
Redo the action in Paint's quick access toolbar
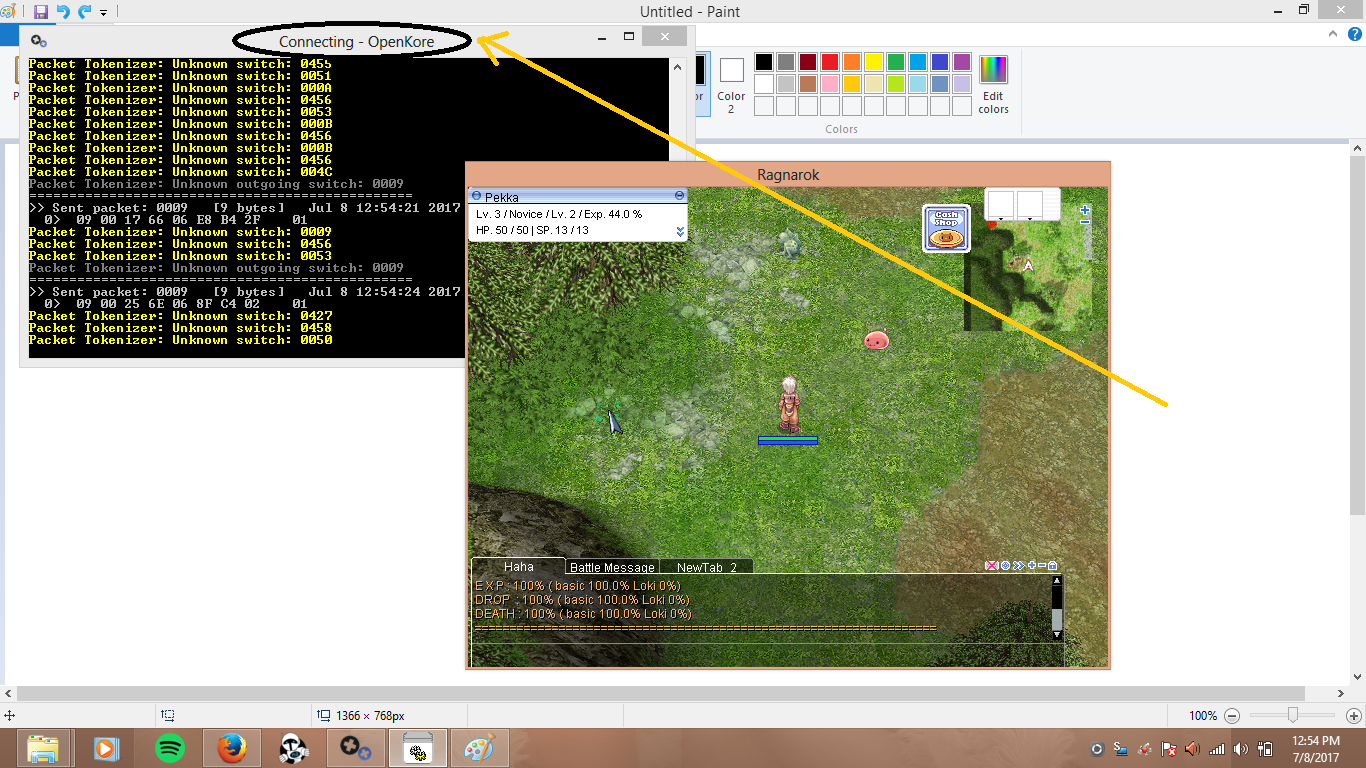pos(84,12)
